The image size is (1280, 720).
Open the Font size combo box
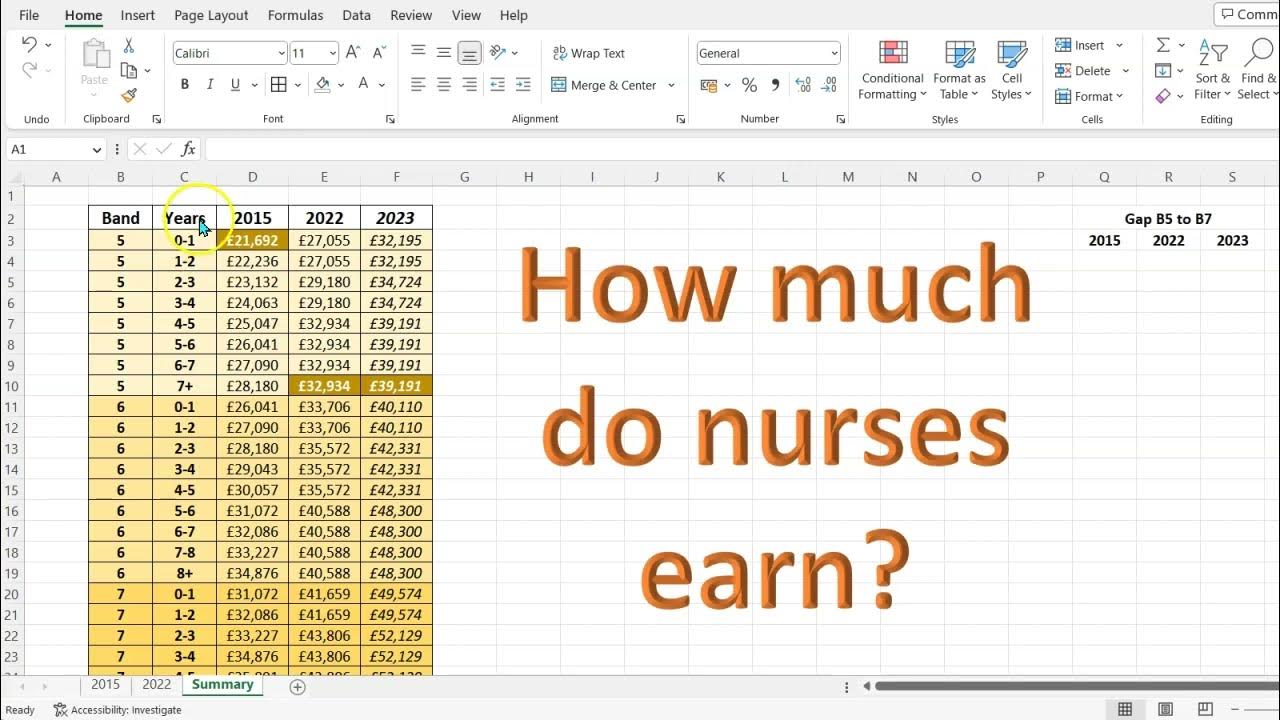pos(314,53)
